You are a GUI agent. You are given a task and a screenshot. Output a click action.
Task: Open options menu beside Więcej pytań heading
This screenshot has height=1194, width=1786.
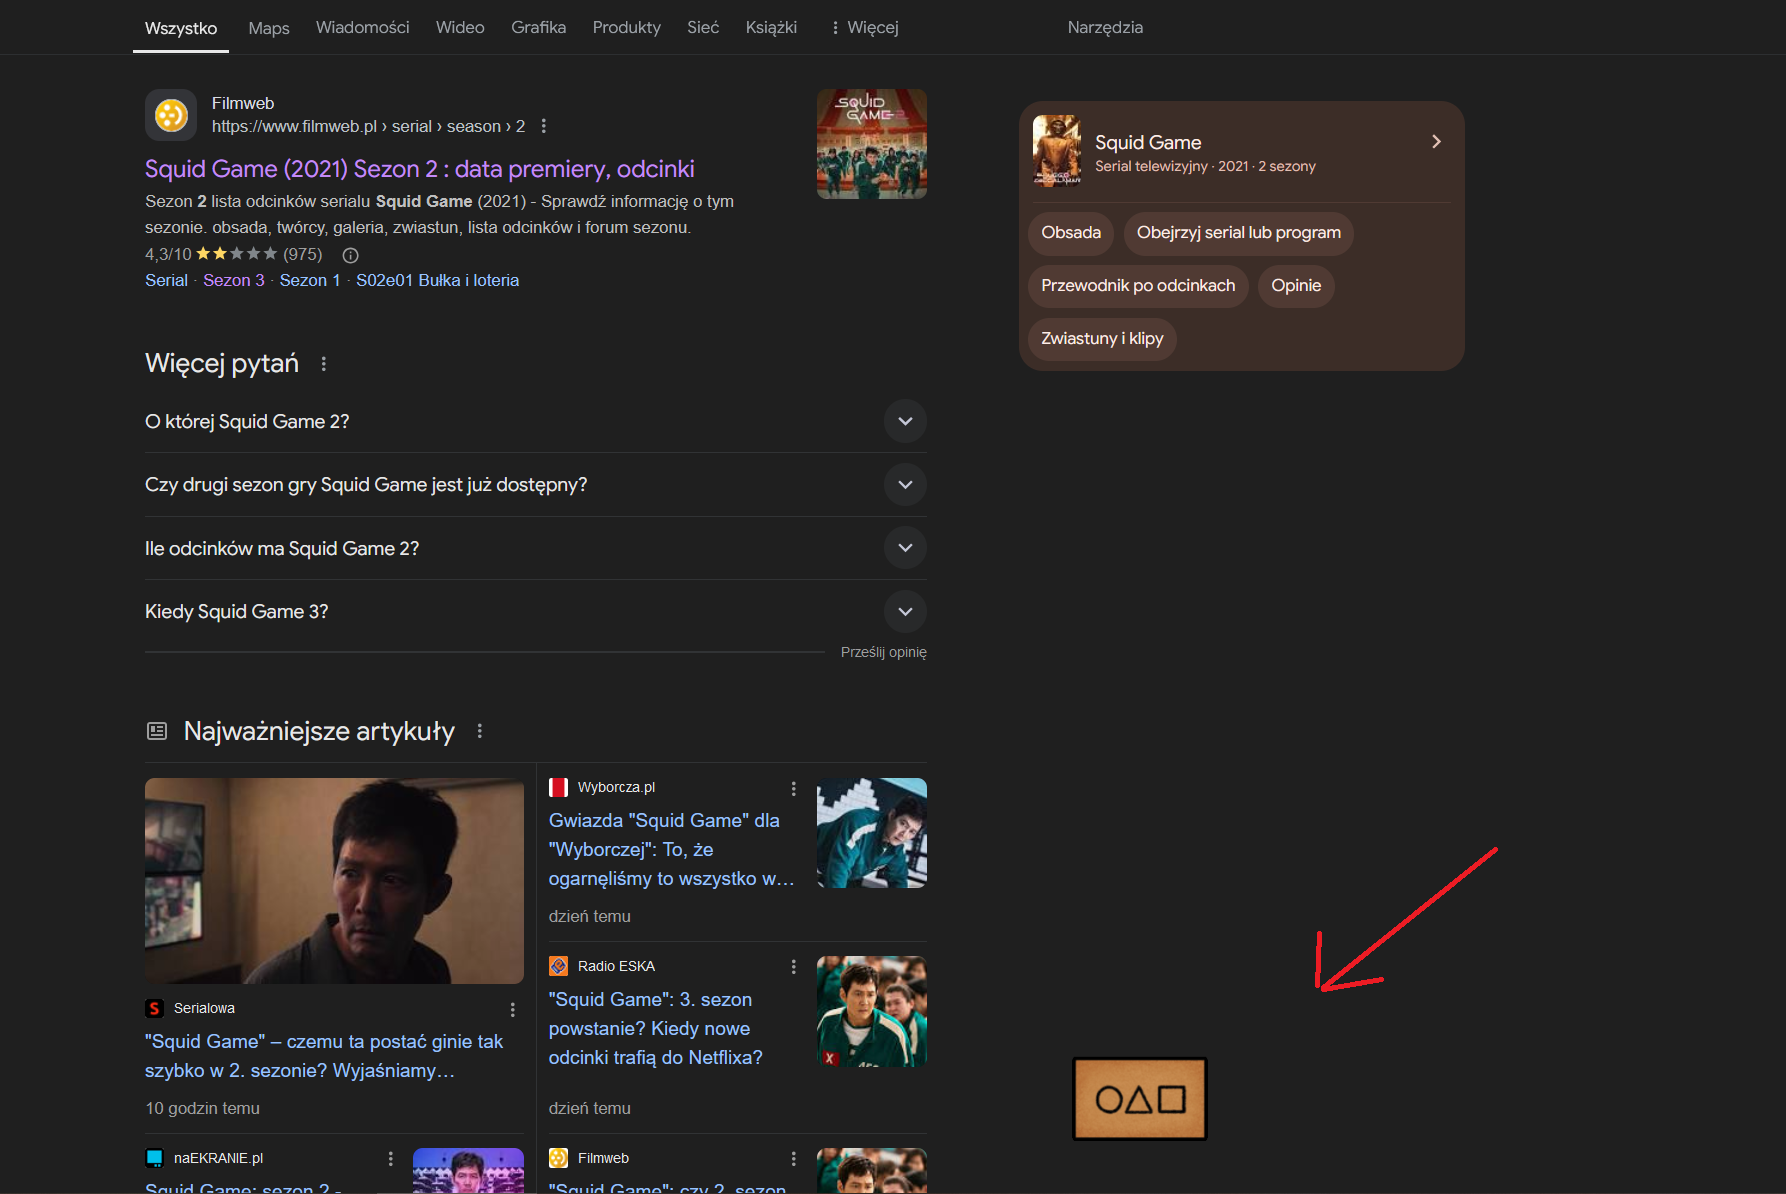323,364
